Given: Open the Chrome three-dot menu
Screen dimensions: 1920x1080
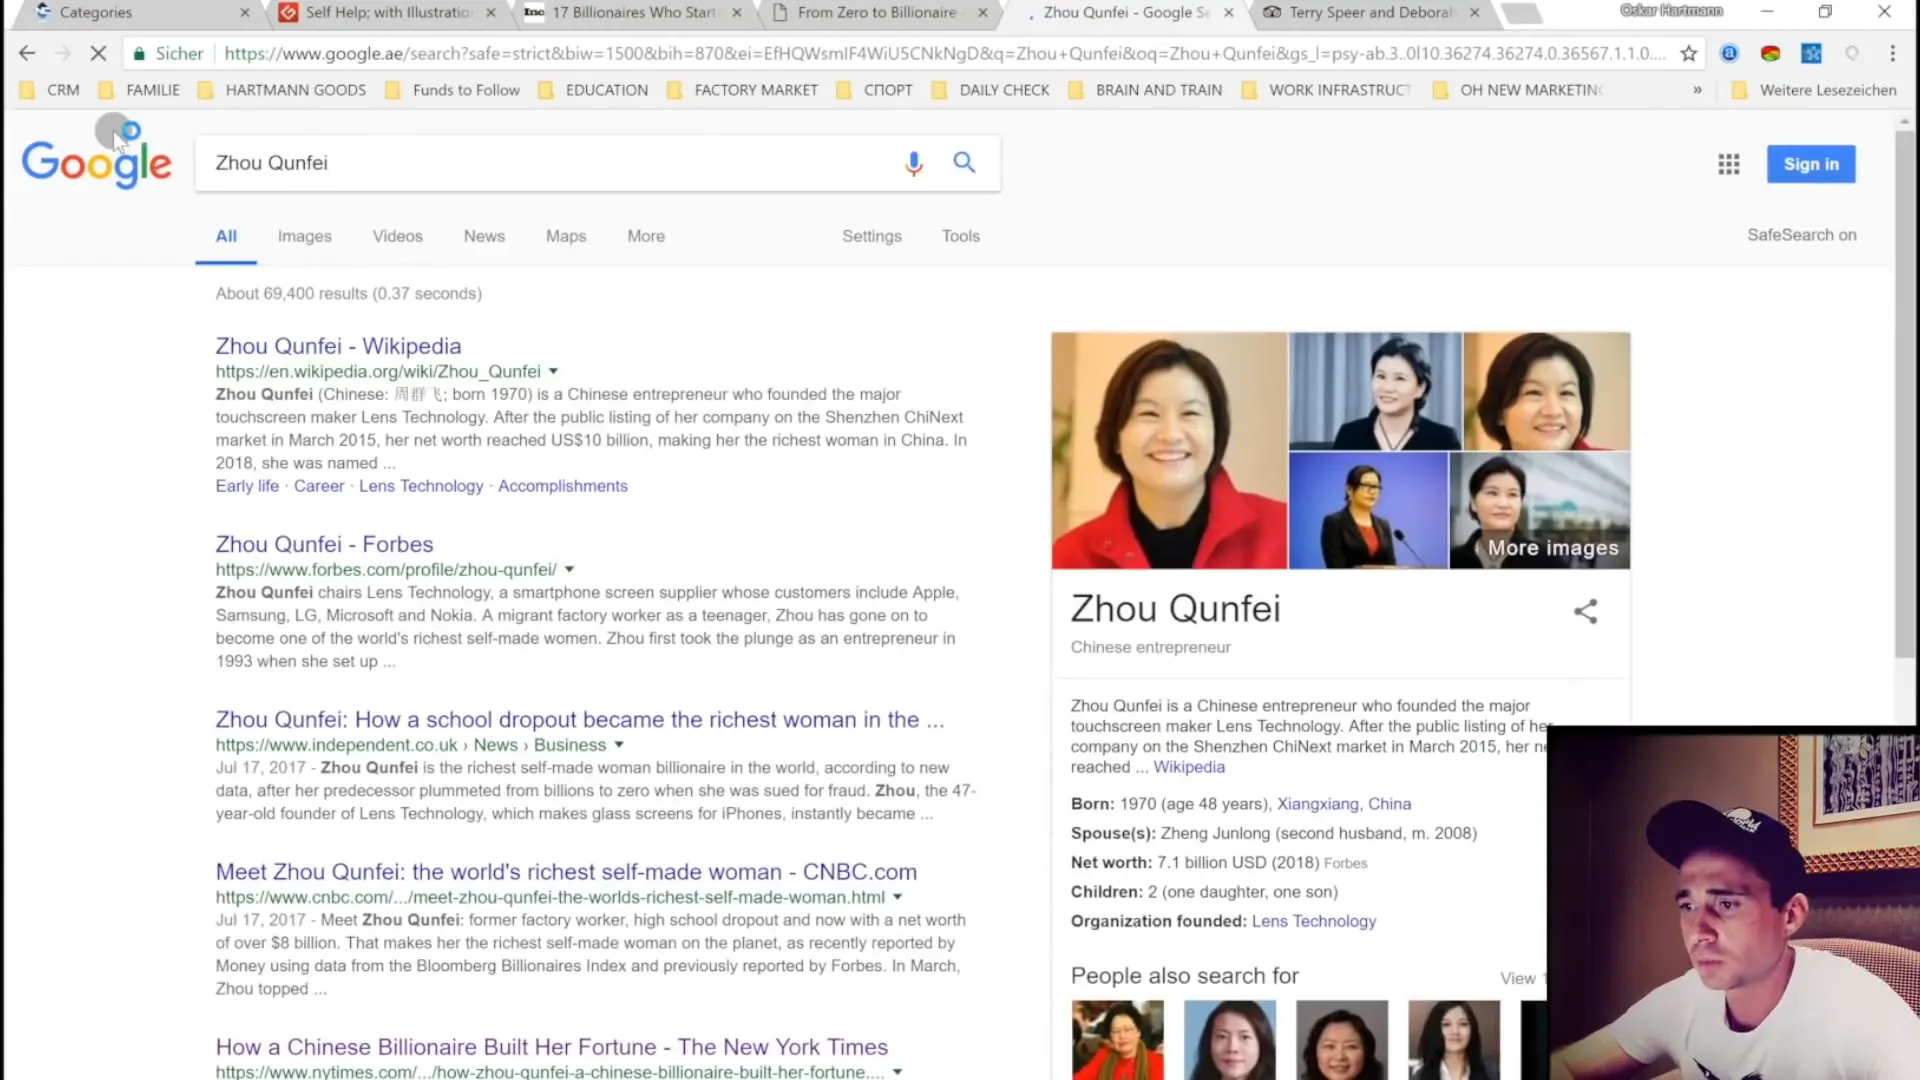Looking at the screenshot, I should point(1893,54).
